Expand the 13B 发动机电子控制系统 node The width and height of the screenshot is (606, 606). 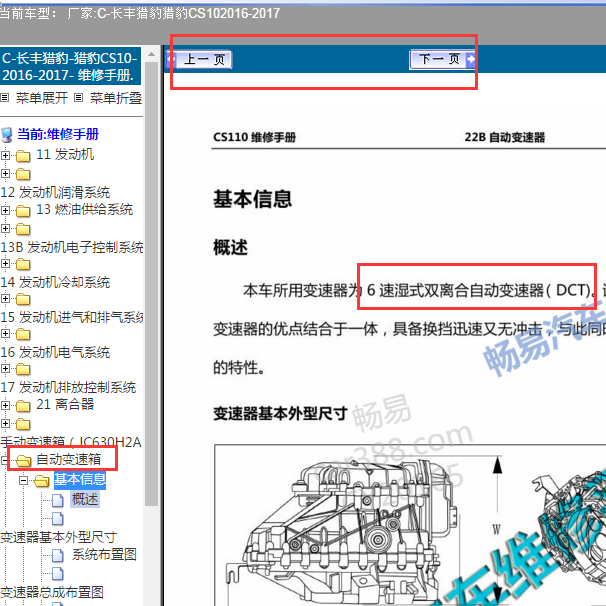5,228
